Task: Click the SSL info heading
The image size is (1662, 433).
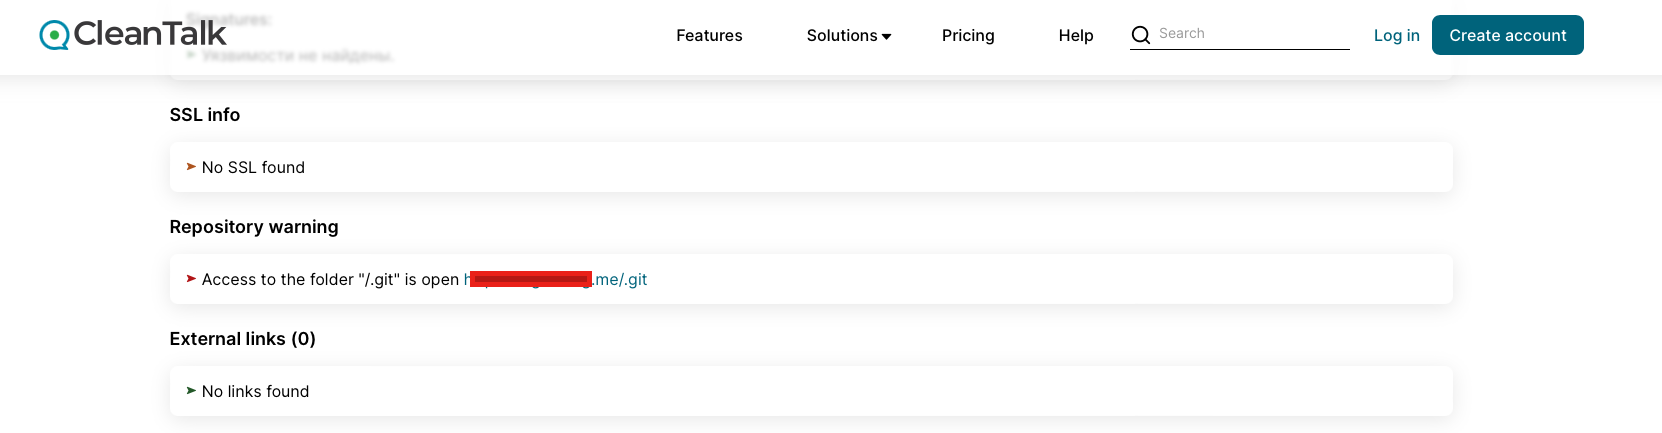Action: click(204, 115)
